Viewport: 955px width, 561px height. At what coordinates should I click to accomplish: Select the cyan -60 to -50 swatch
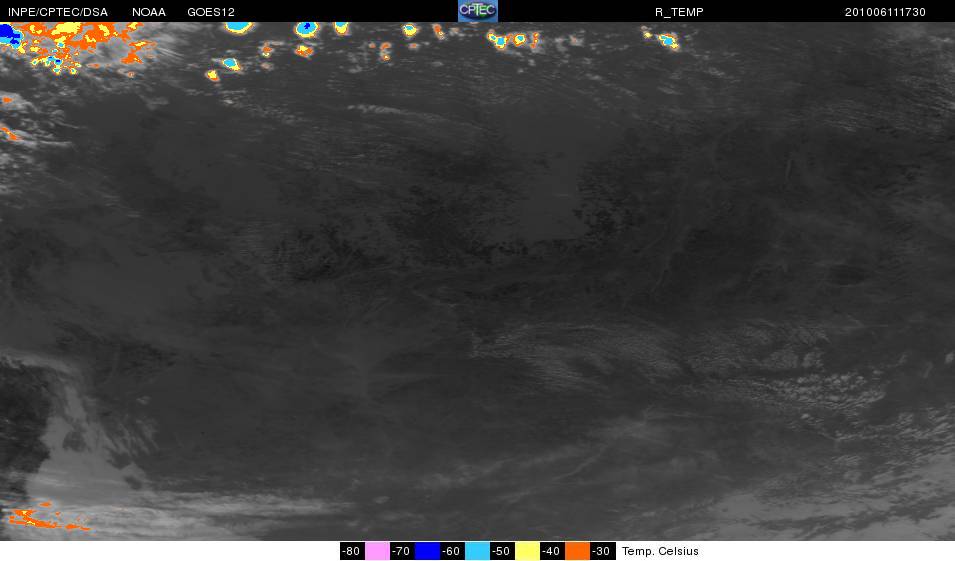(x=477, y=551)
